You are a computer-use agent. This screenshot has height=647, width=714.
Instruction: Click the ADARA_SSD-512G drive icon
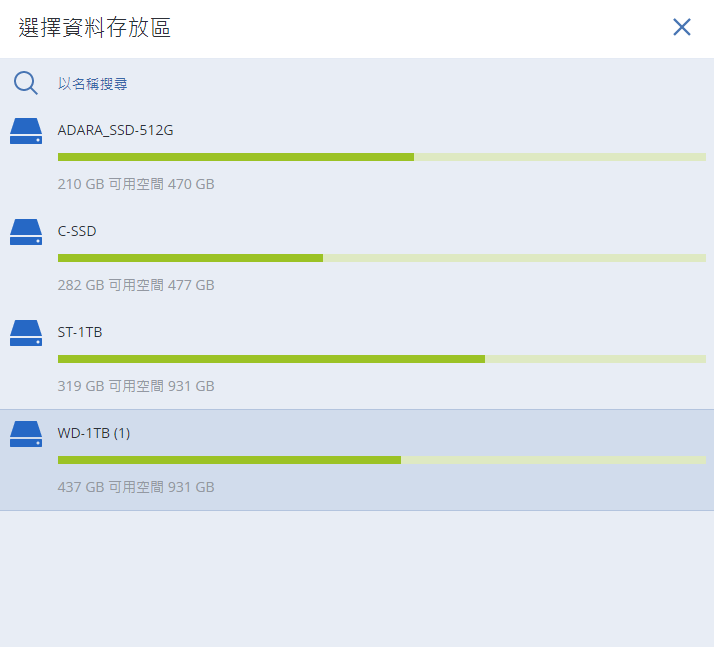[x=25, y=131]
